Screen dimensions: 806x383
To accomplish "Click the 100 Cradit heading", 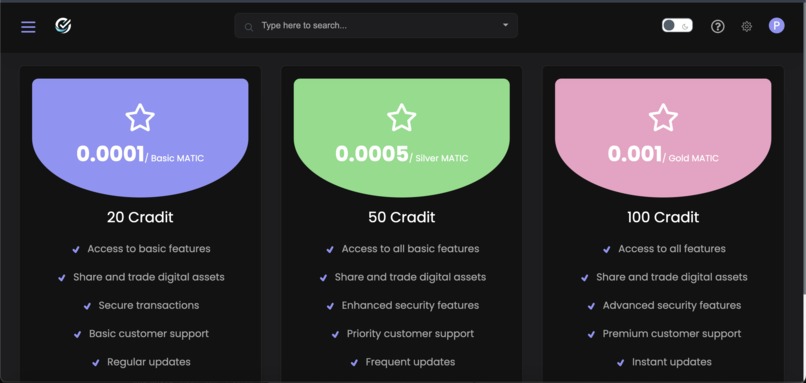I will click(x=663, y=217).
